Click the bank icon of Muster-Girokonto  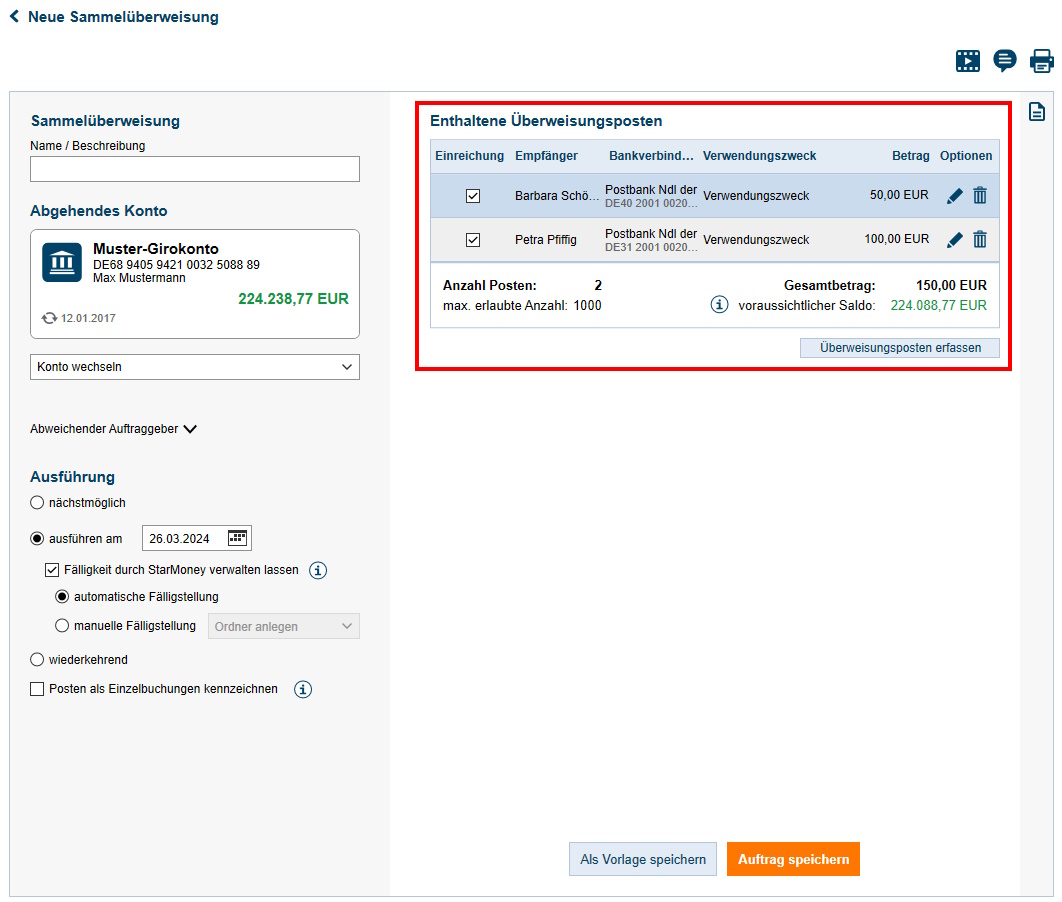point(62,262)
